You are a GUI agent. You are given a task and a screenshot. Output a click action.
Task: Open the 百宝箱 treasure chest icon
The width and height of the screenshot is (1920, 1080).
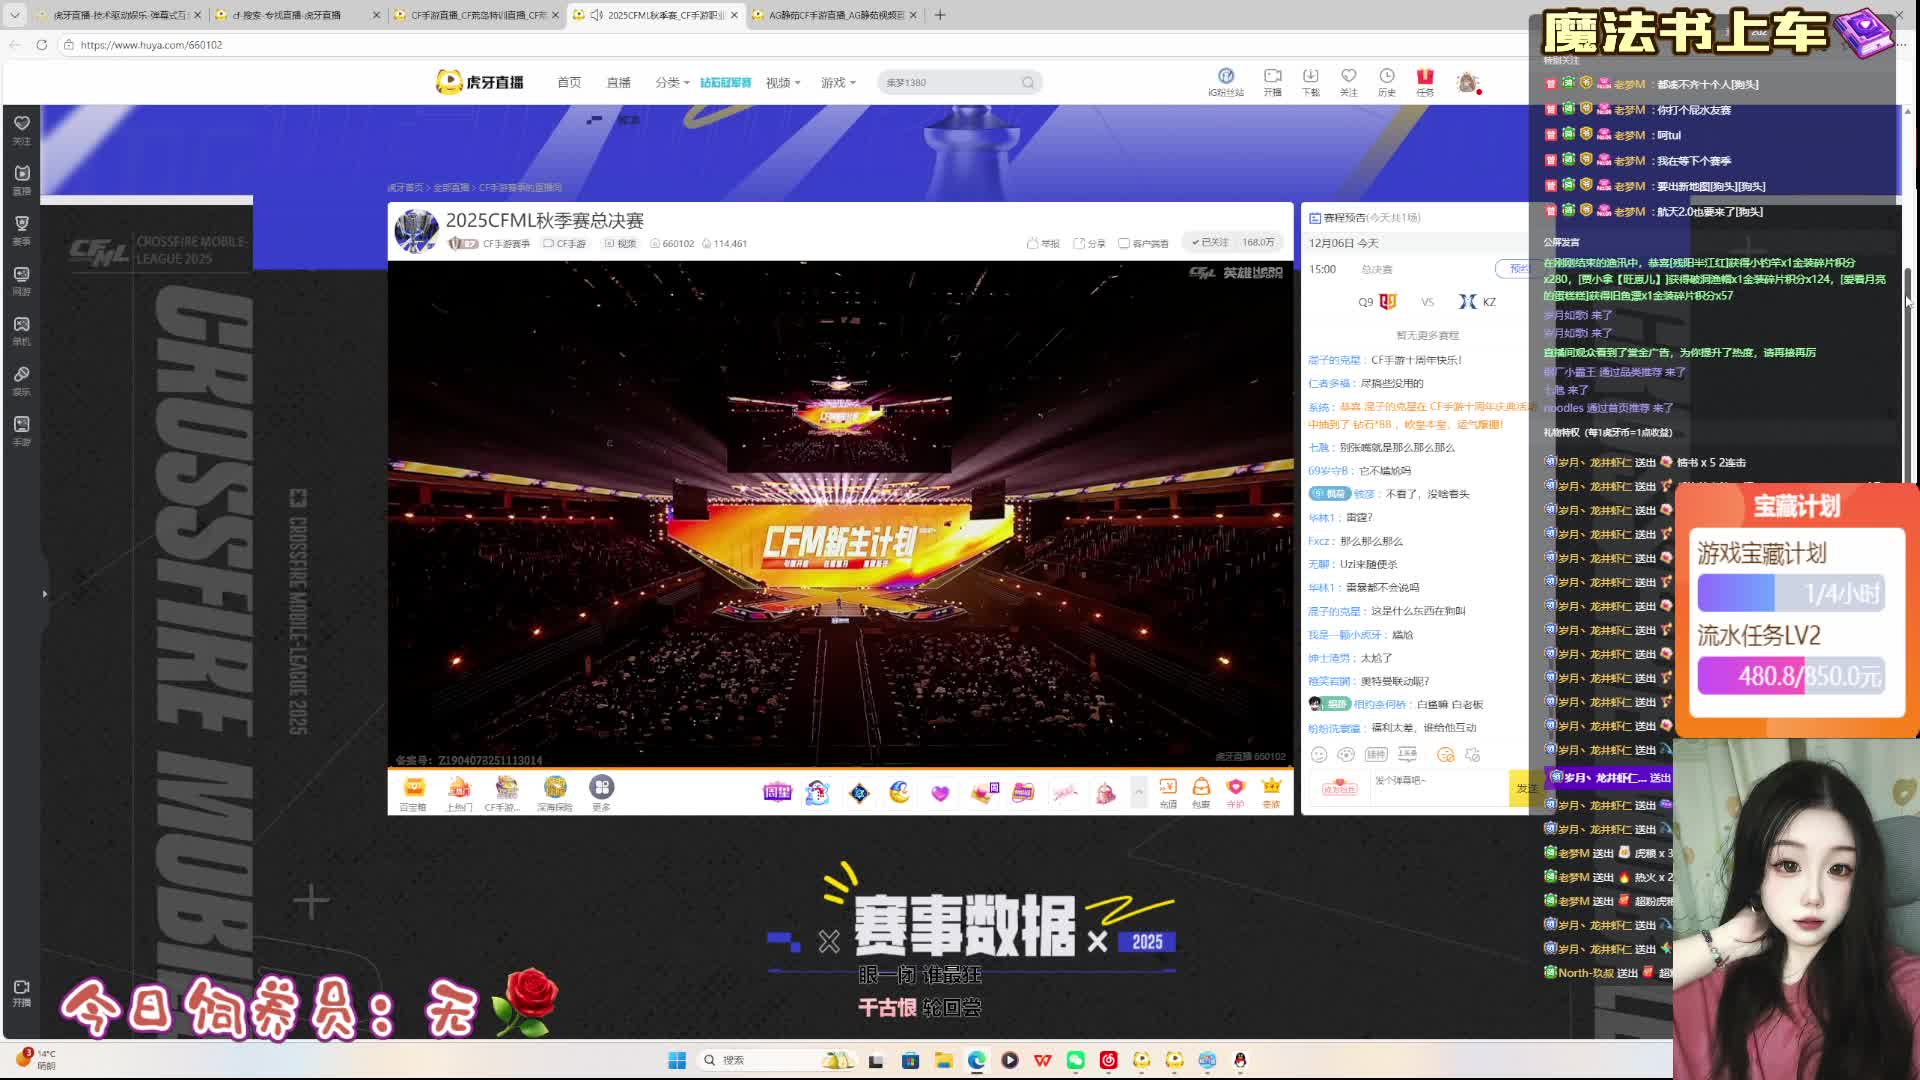(x=413, y=792)
